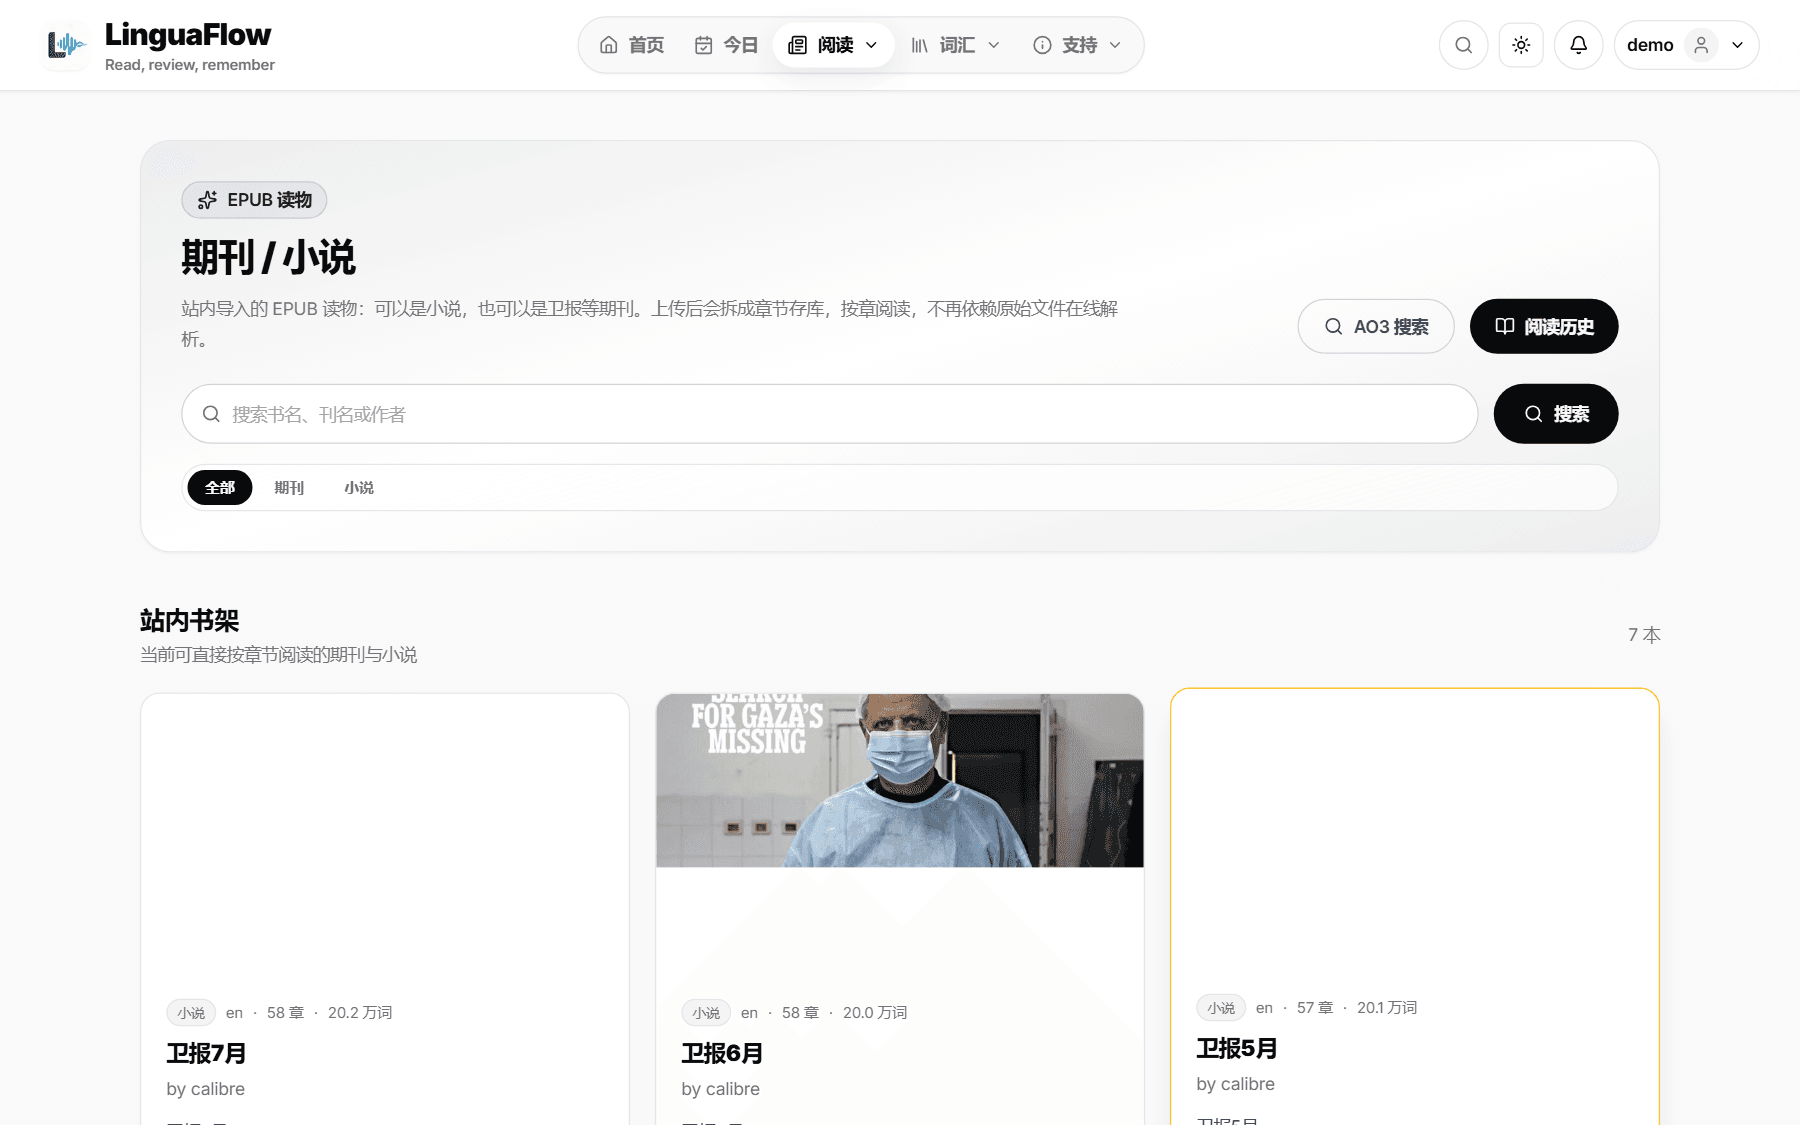Click the demo user avatar icon
1800x1125 pixels.
[1701, 45]
